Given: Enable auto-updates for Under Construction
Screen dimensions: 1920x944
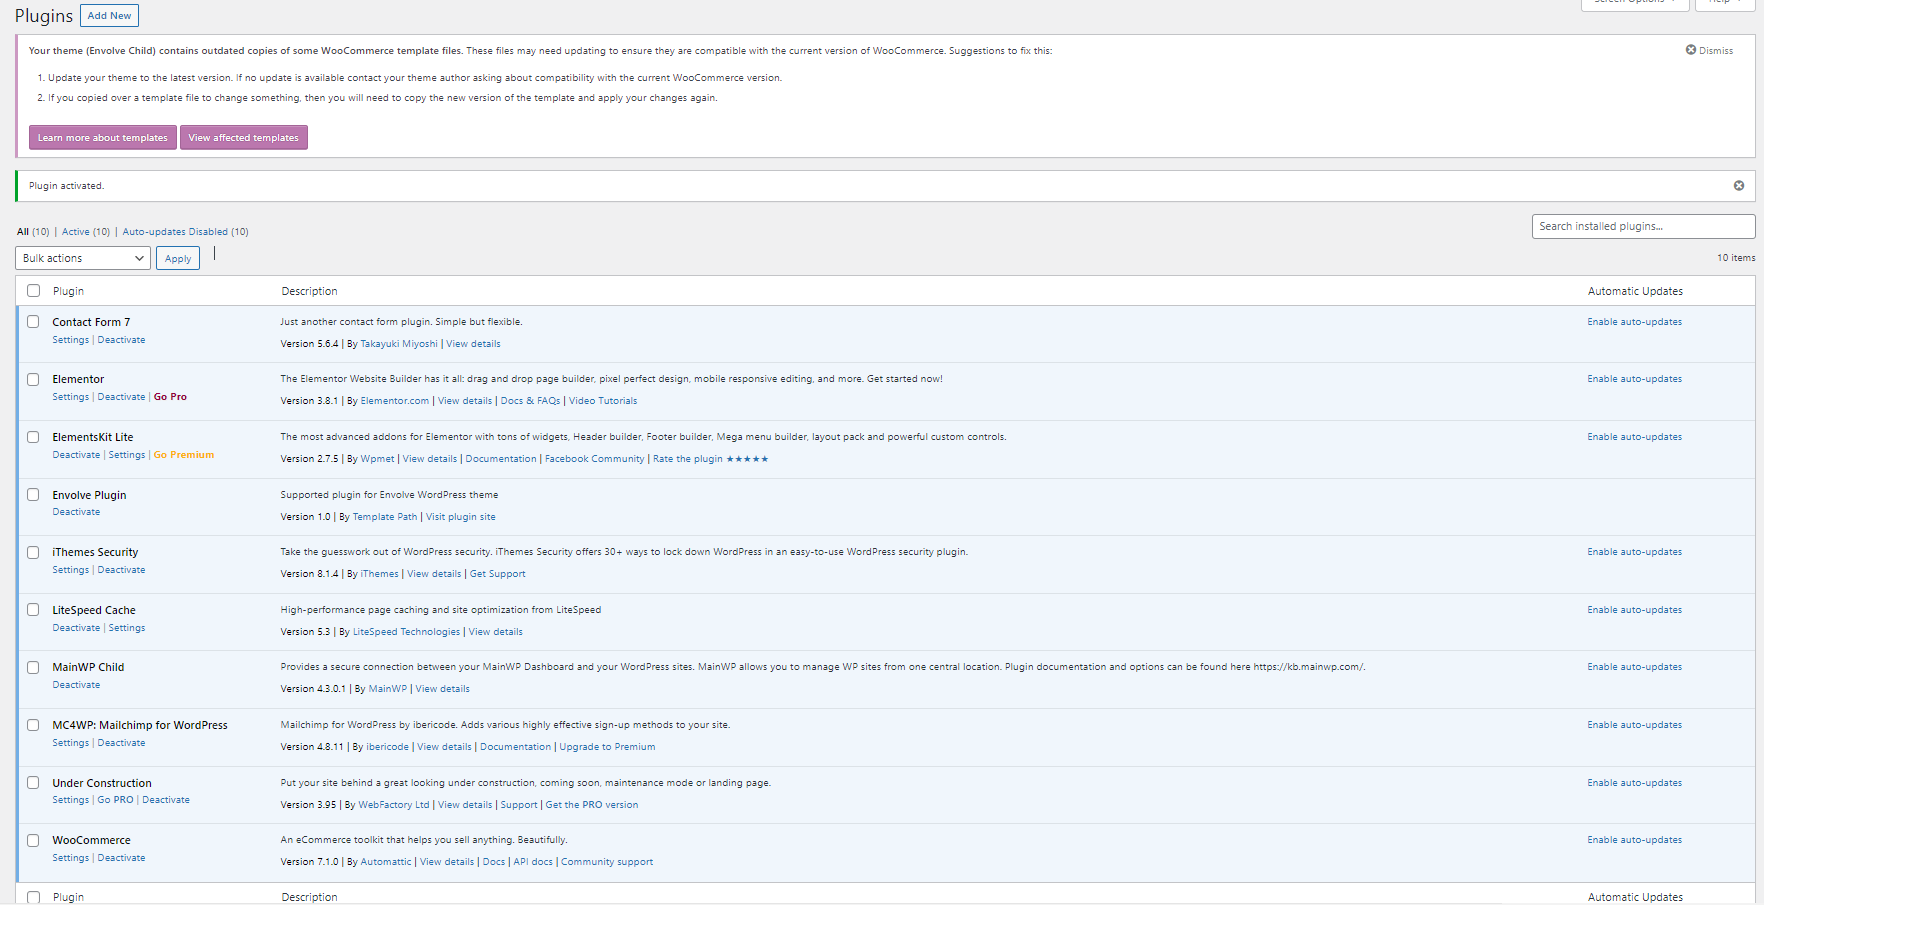Looking at the screenshot, I should tap(1634, 783).
